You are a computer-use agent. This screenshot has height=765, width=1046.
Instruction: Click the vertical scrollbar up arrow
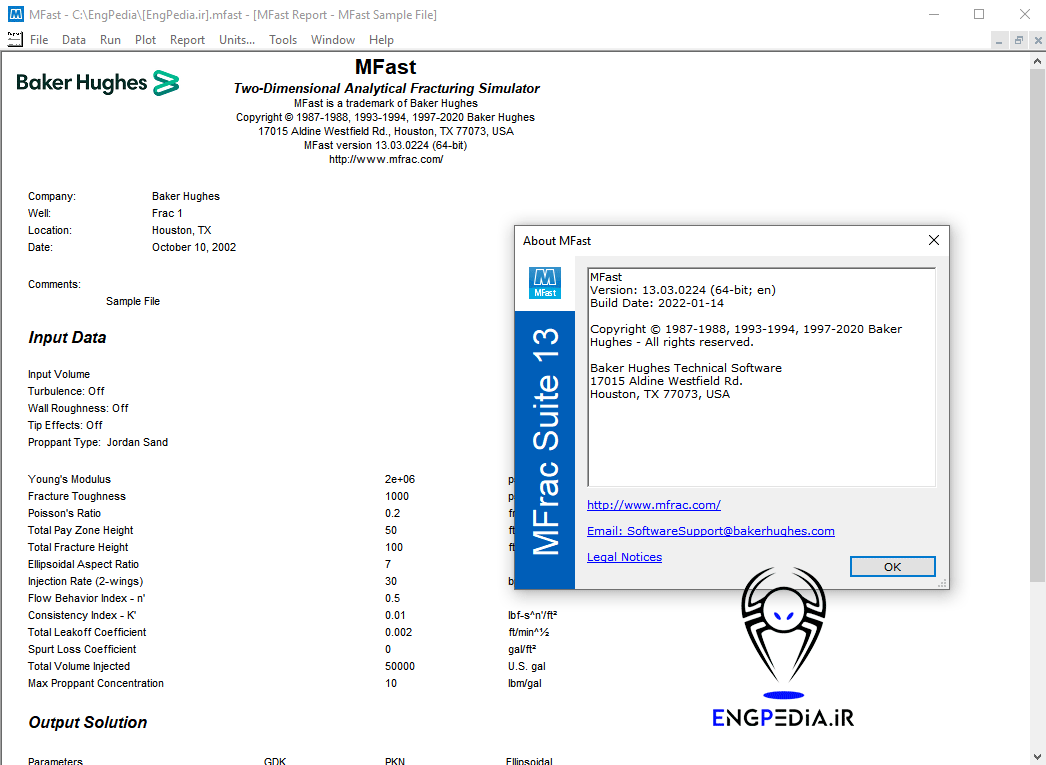(1037, 61)
